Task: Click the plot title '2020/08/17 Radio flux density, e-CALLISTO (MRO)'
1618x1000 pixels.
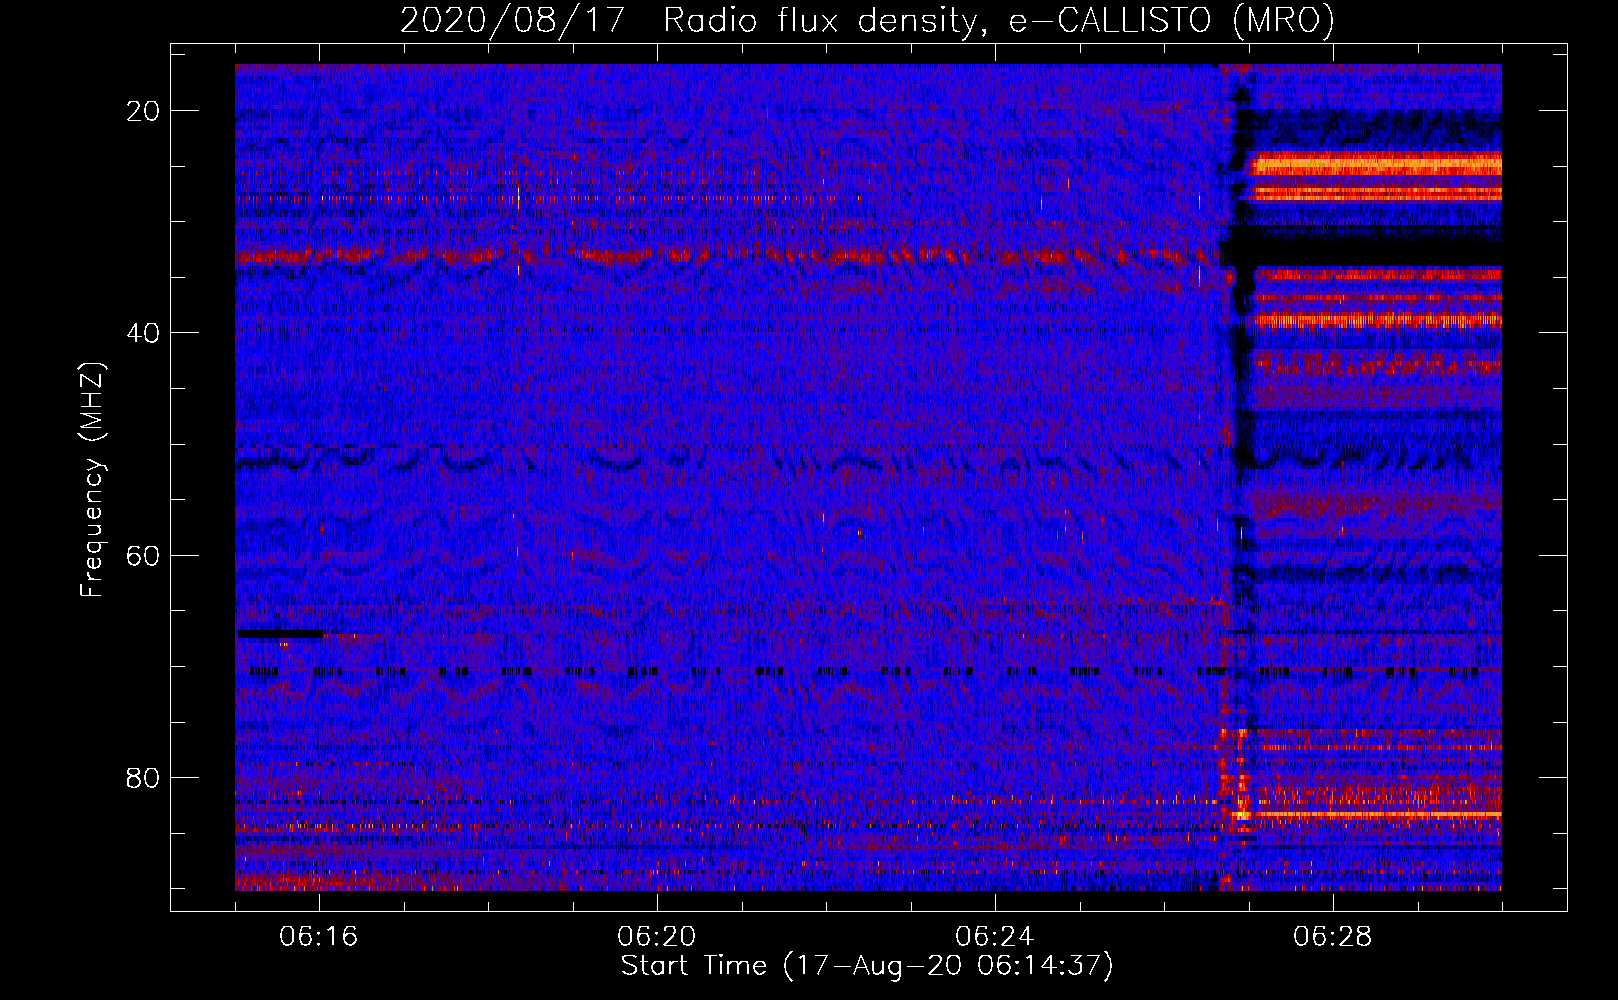Action: pos(867,20)
